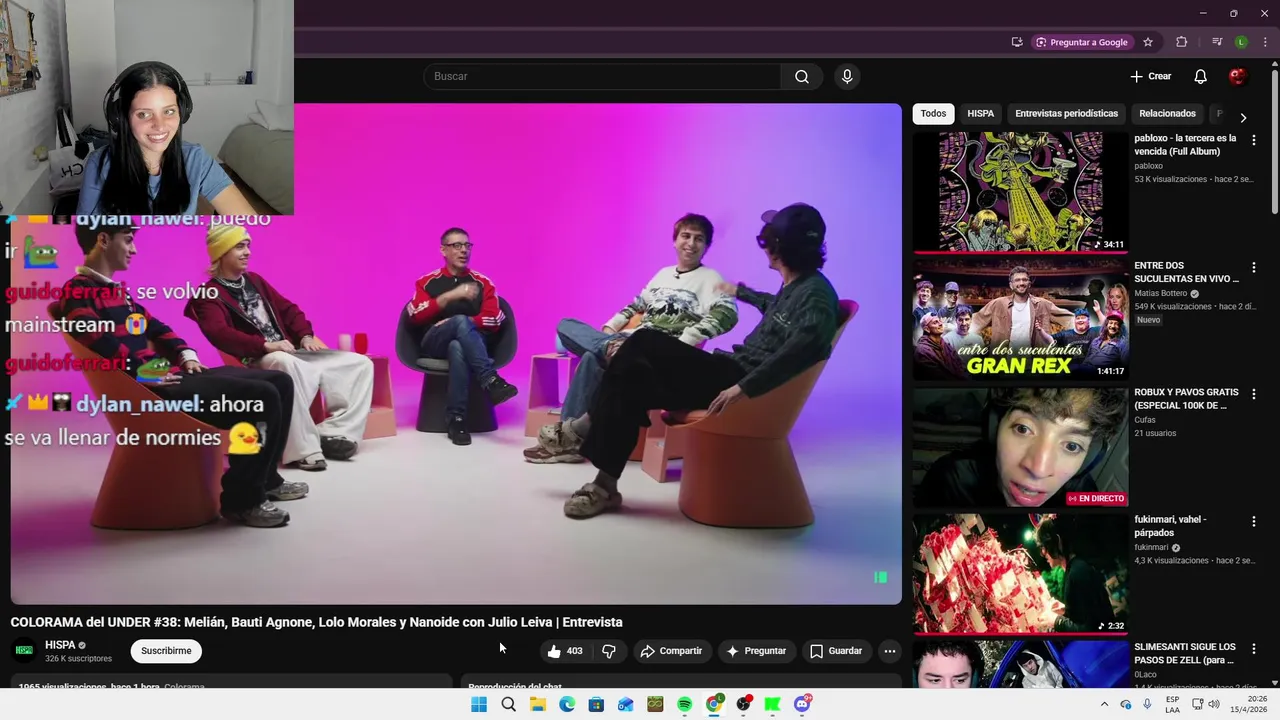1280x720 pixels.
Task: Open Chrome three-dot menu
Action: point(1265,42)
